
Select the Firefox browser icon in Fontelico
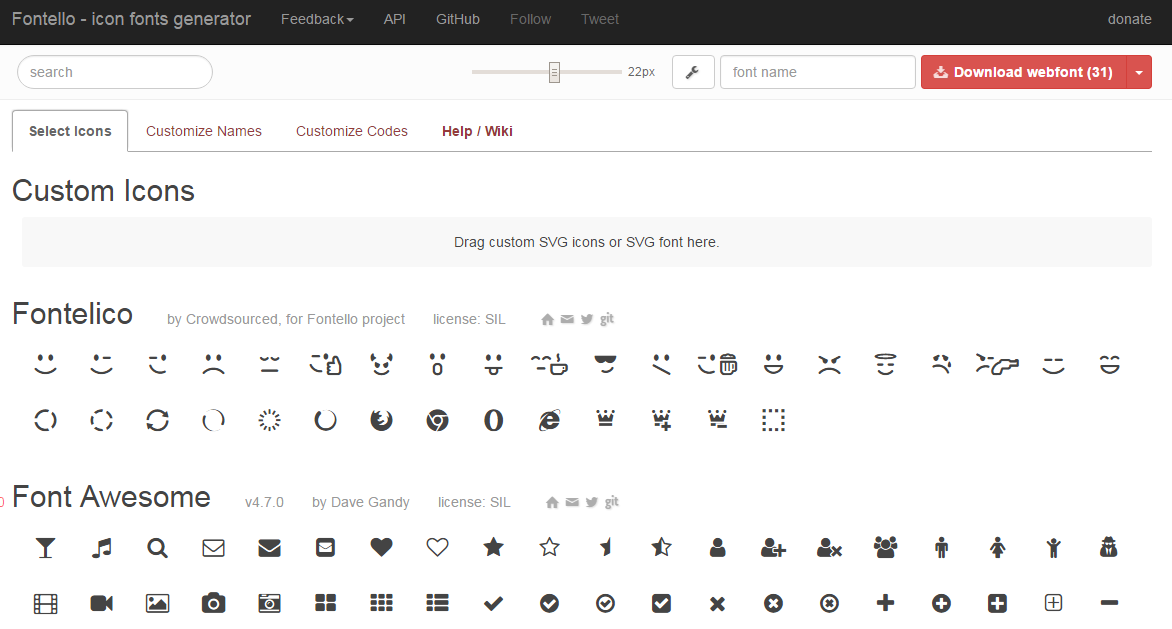(x=381, y=421)
